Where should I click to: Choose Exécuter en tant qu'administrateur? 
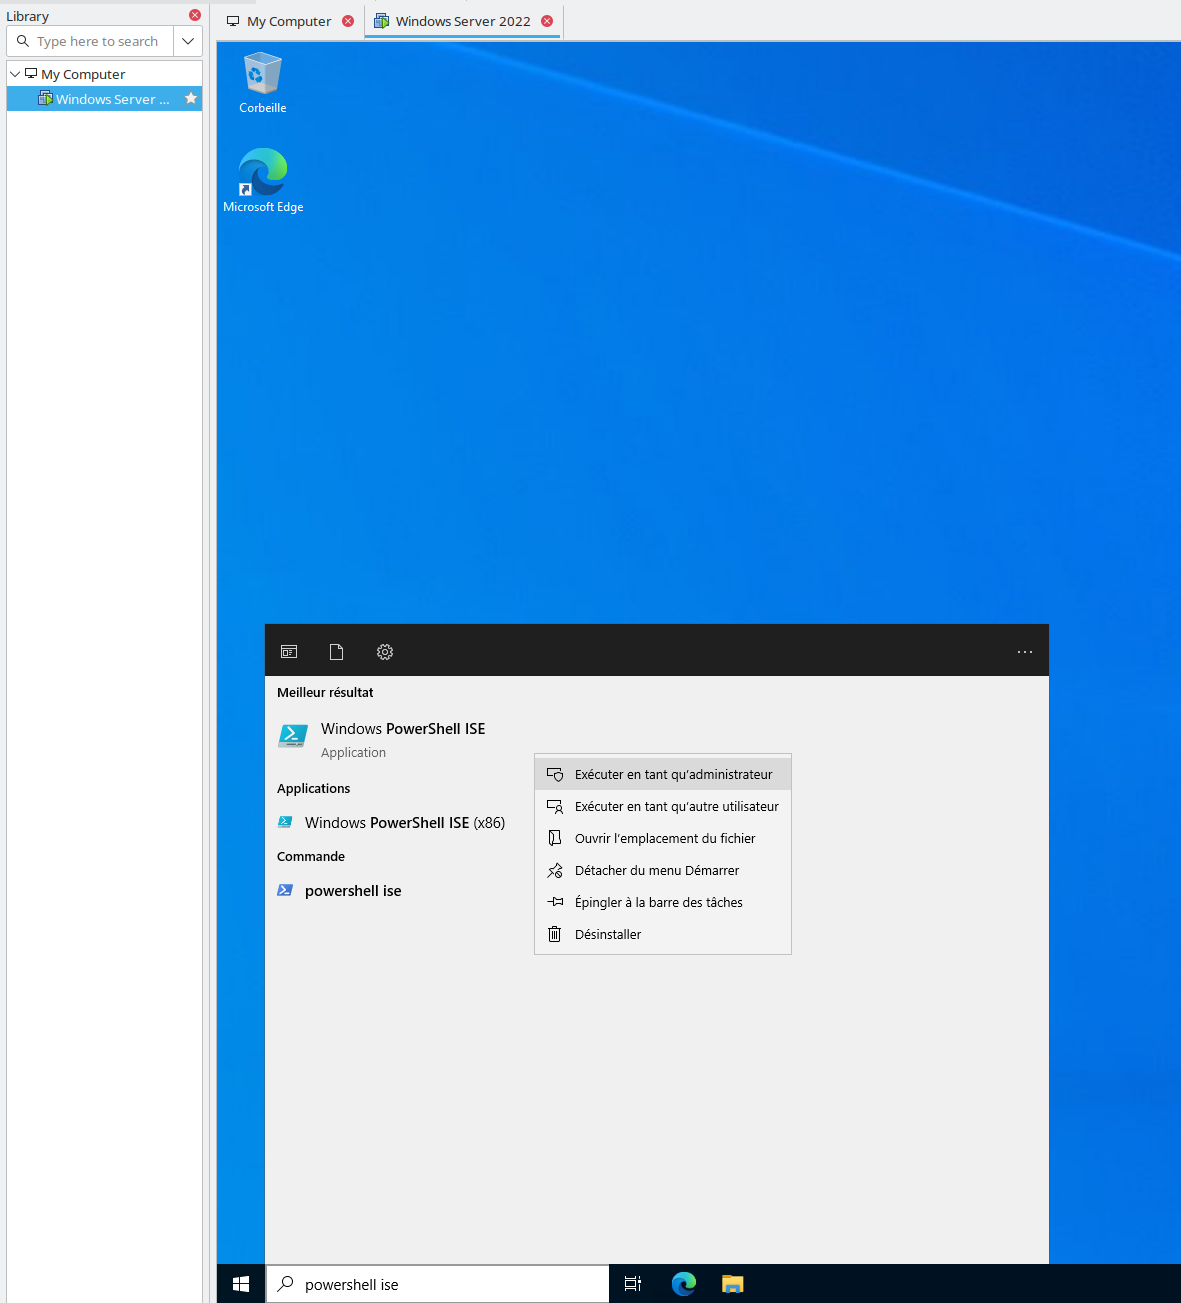pos(673,773)
